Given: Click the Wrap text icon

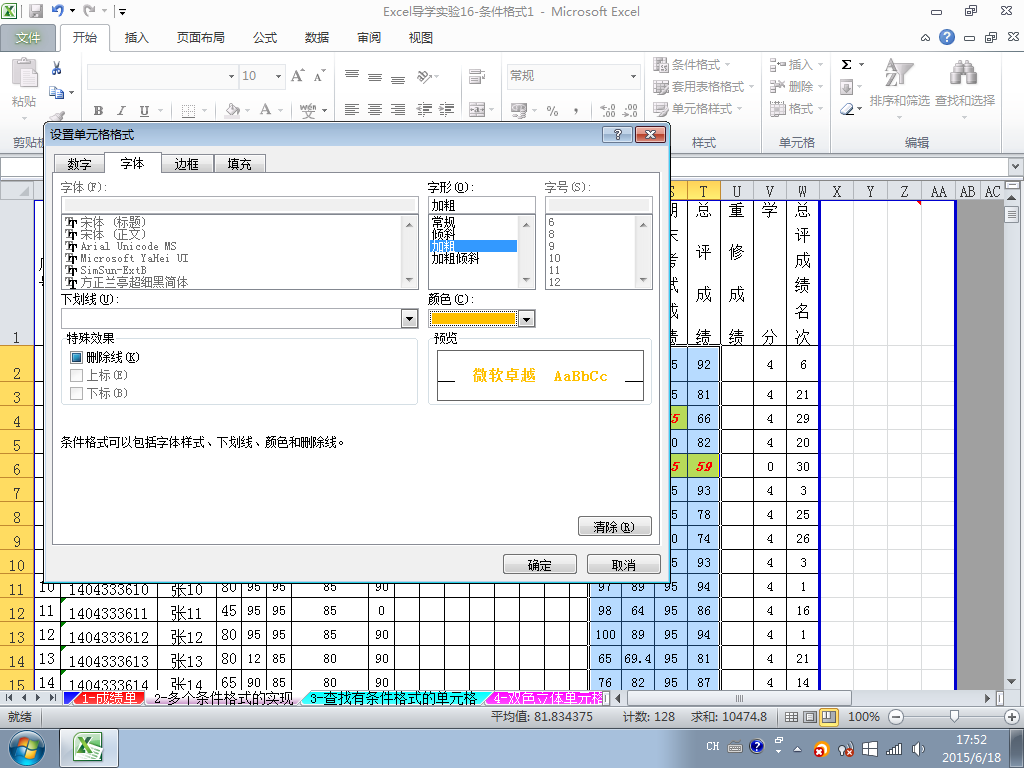Looking at the screenshot, I should (477, 76).
